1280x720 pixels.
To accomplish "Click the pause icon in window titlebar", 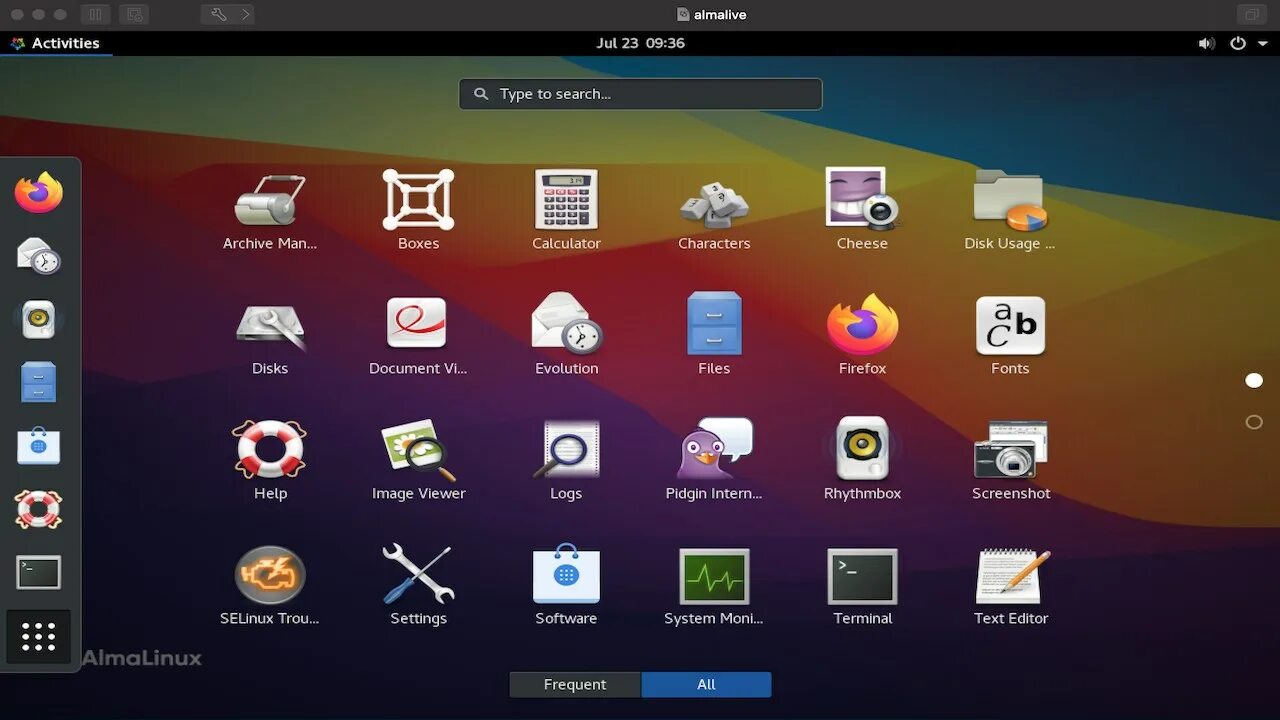I will [95, 14].
